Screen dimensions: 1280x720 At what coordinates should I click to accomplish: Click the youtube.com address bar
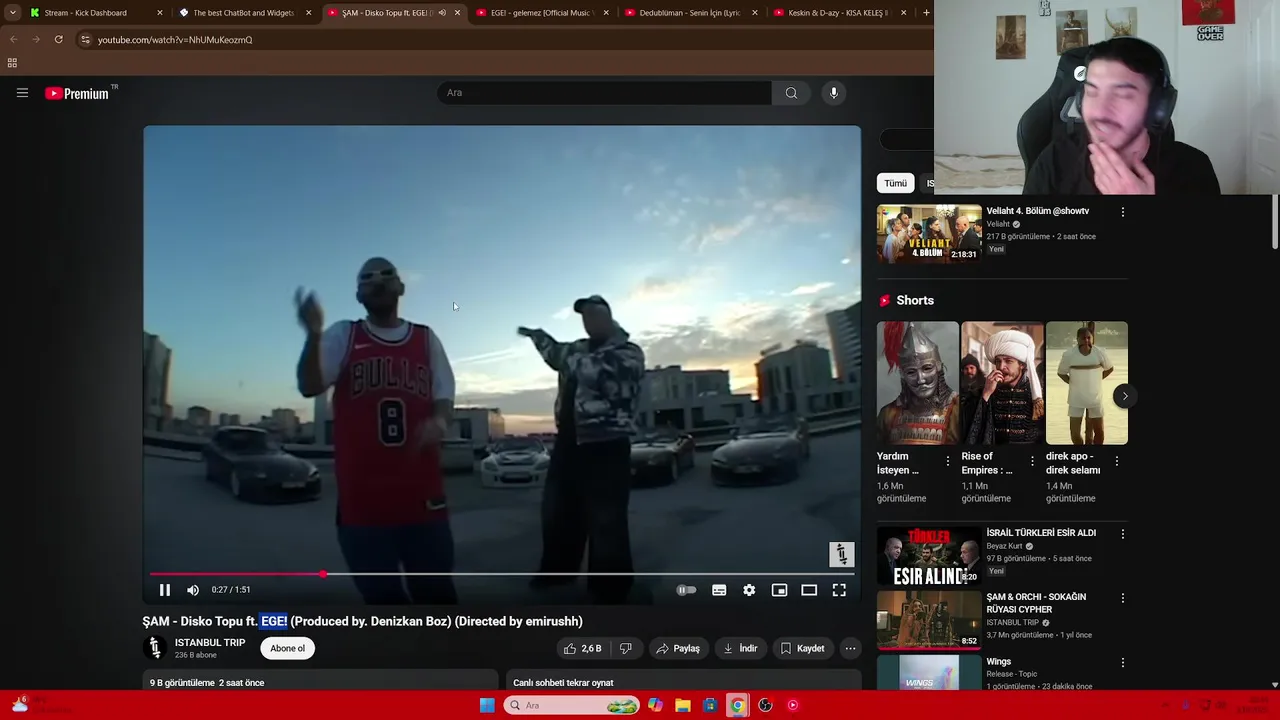pos(500,40)
